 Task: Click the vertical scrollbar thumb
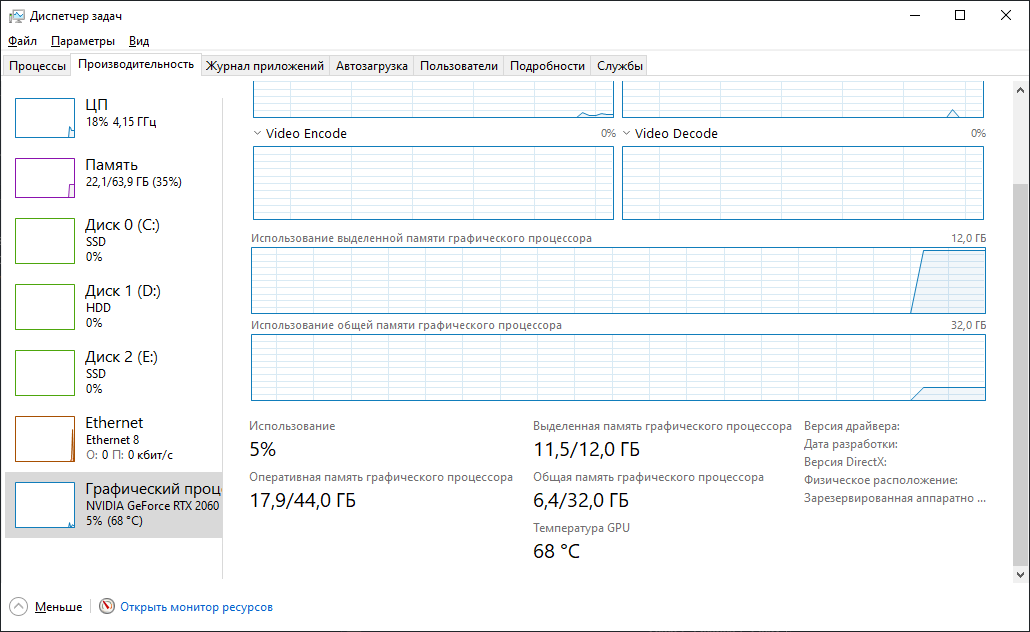[x=1020, y=374]
